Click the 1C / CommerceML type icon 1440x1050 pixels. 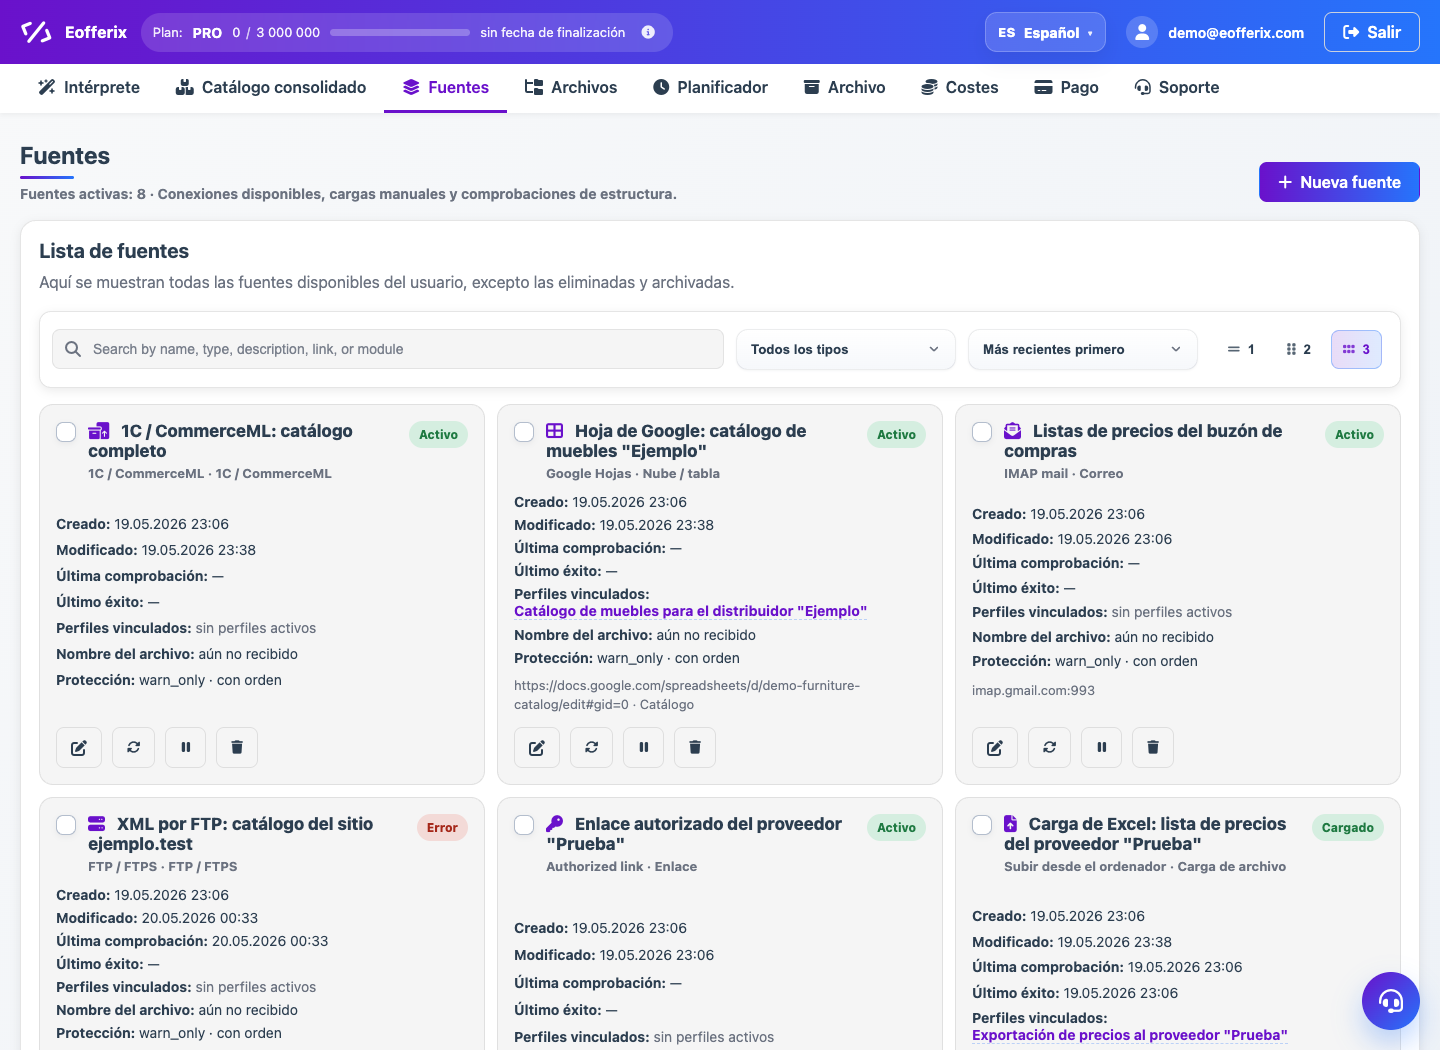pyautogui.click(x=99, y=431)
